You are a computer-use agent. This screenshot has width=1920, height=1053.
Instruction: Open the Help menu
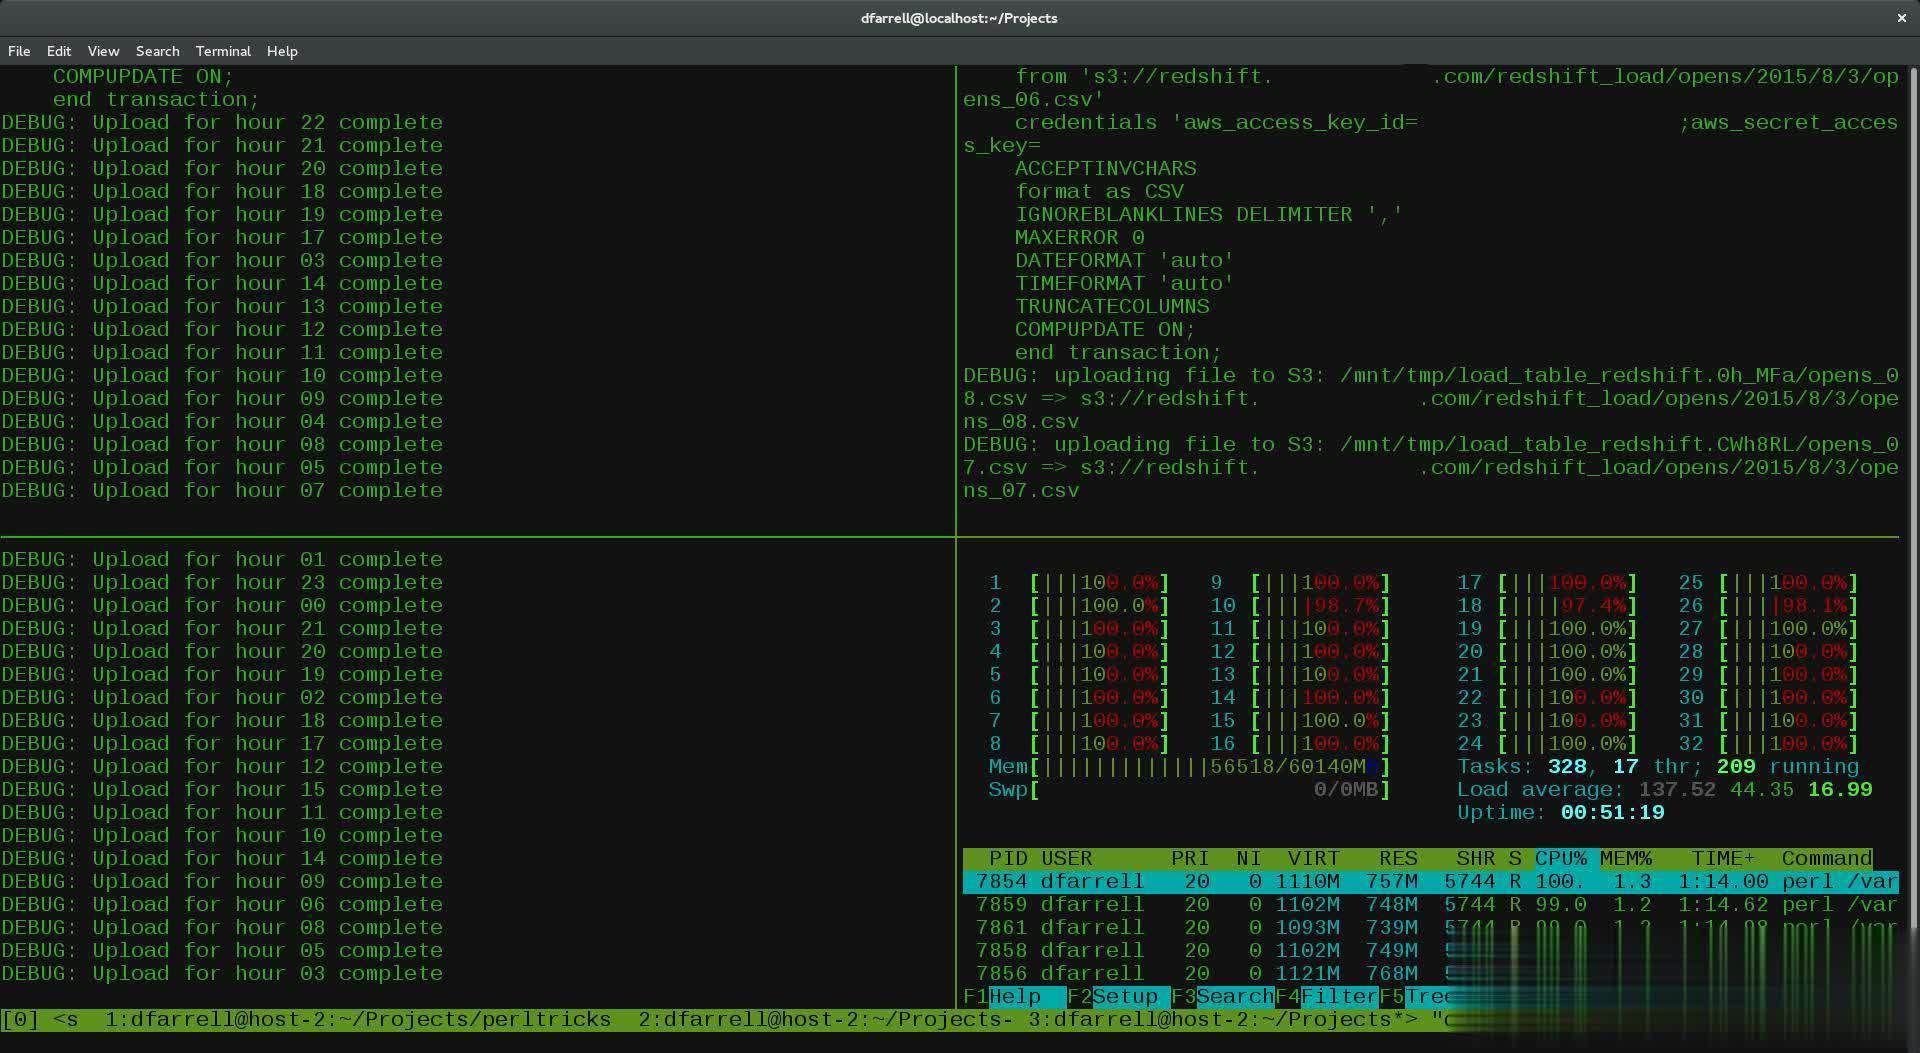pyautogui.click(x=282, y=51)
